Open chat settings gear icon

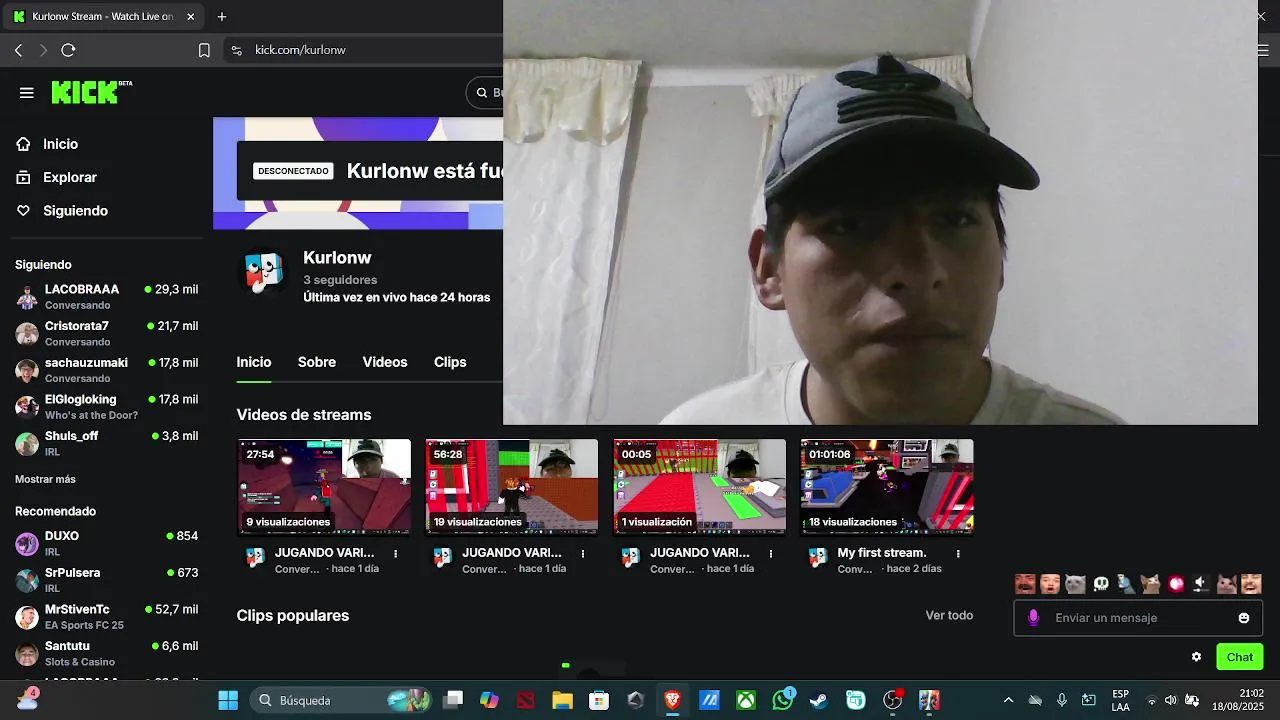pos(1196,657)
